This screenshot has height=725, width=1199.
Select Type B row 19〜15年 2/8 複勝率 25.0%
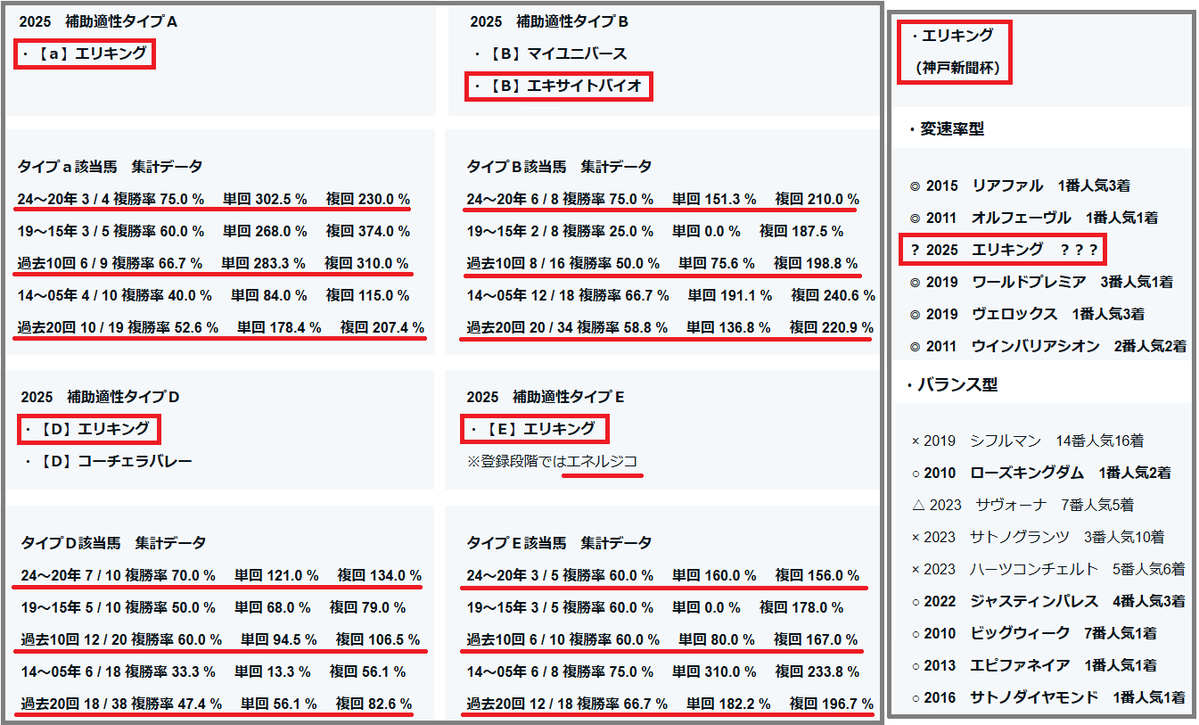click(655, 231)
